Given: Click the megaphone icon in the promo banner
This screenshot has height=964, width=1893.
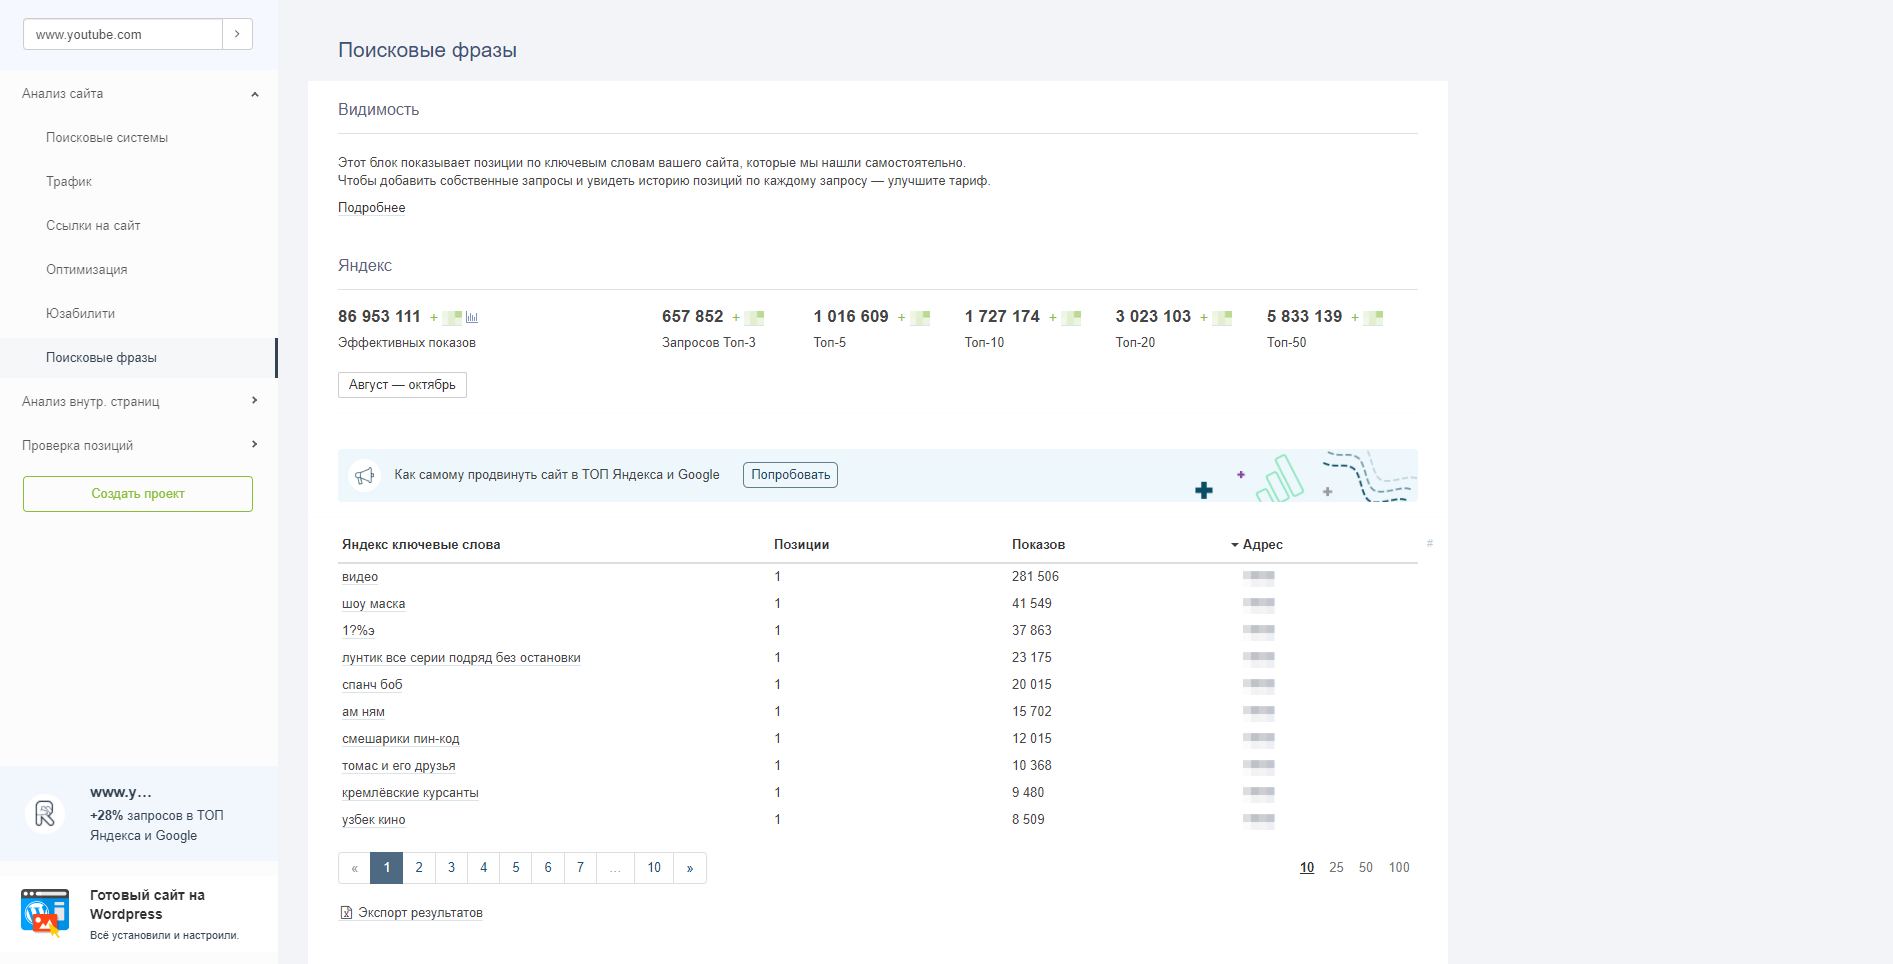Looking at the screenshot, I should tap(365, 475).
